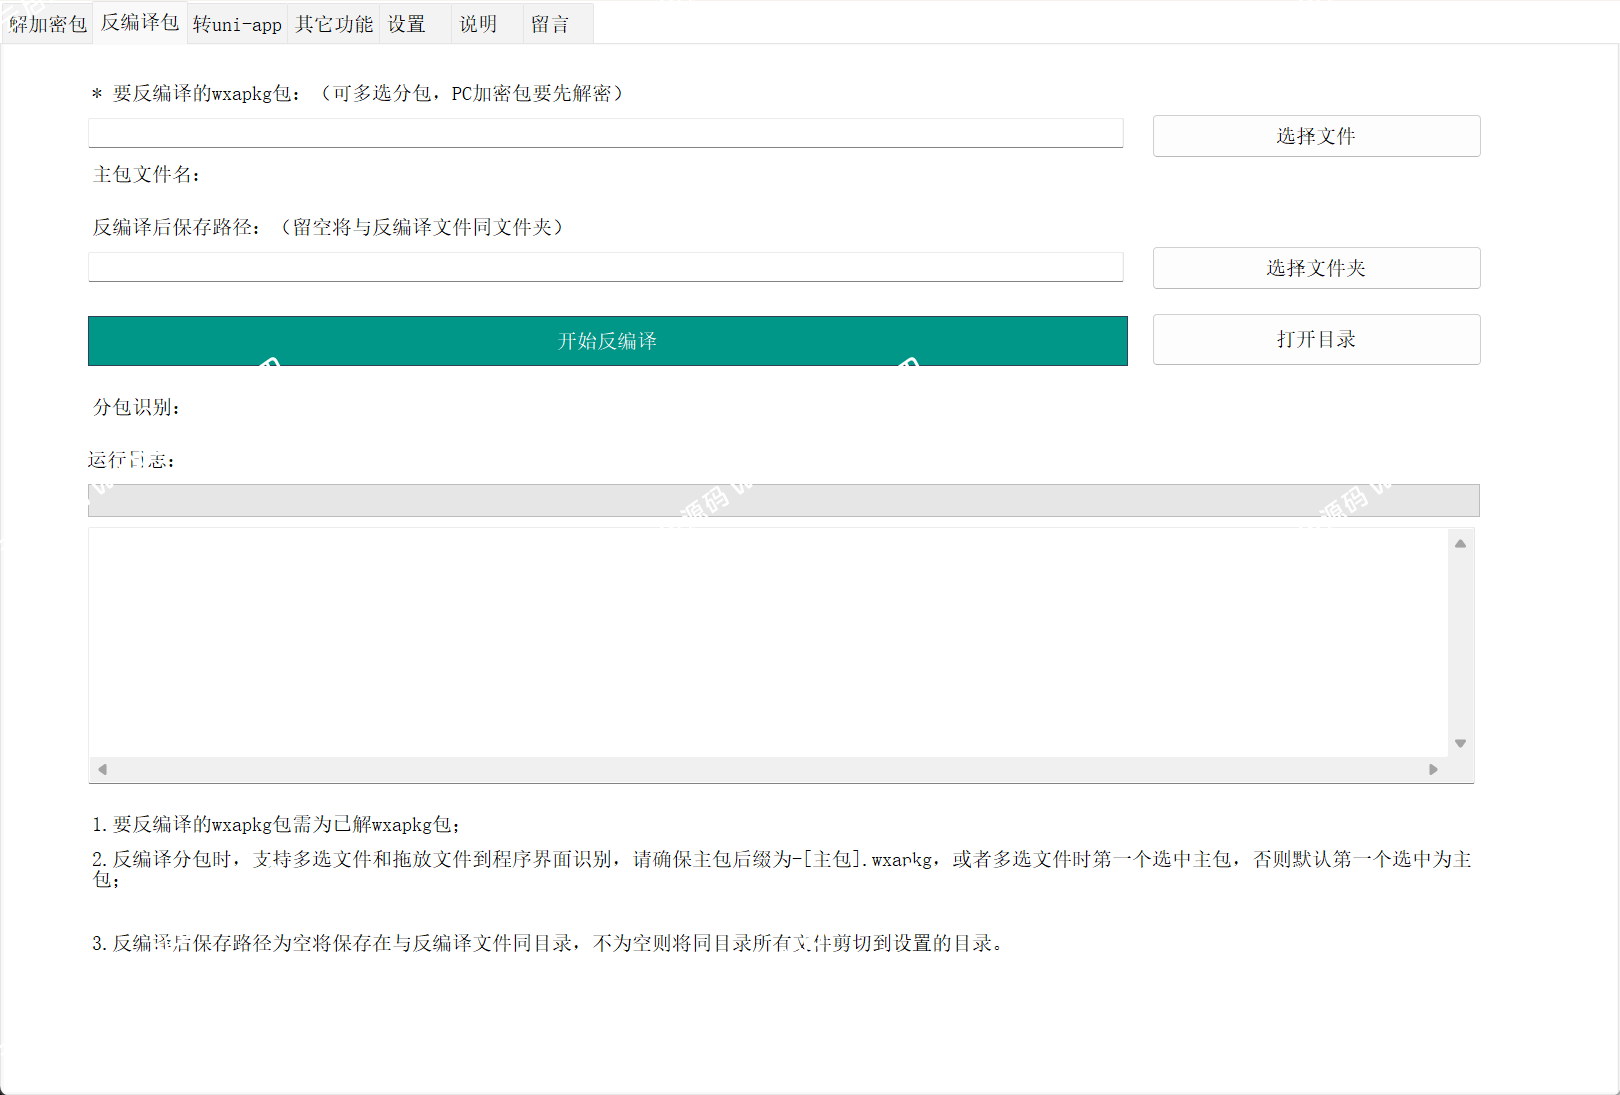Click the left arrow of the horizontal scrollbar

(101, 768)
